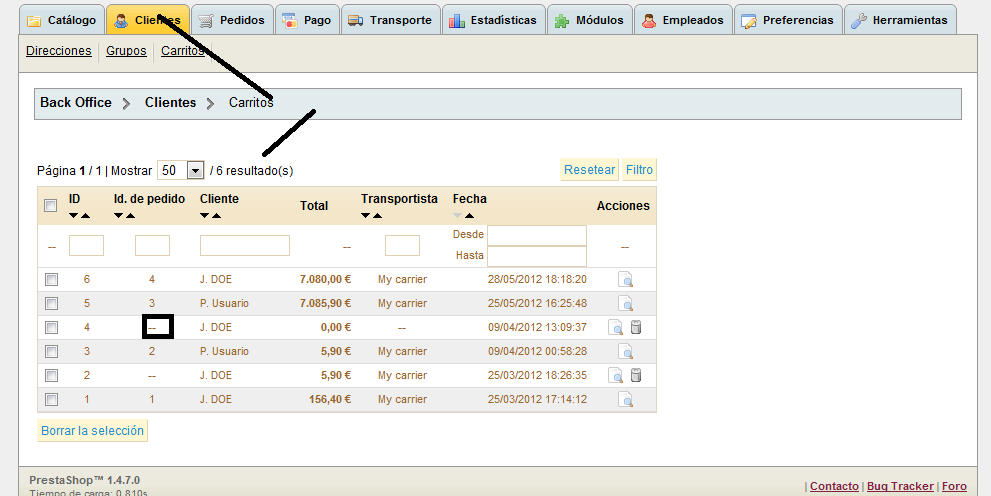Open the Bug Tracker footer link

tap(900, 486)
